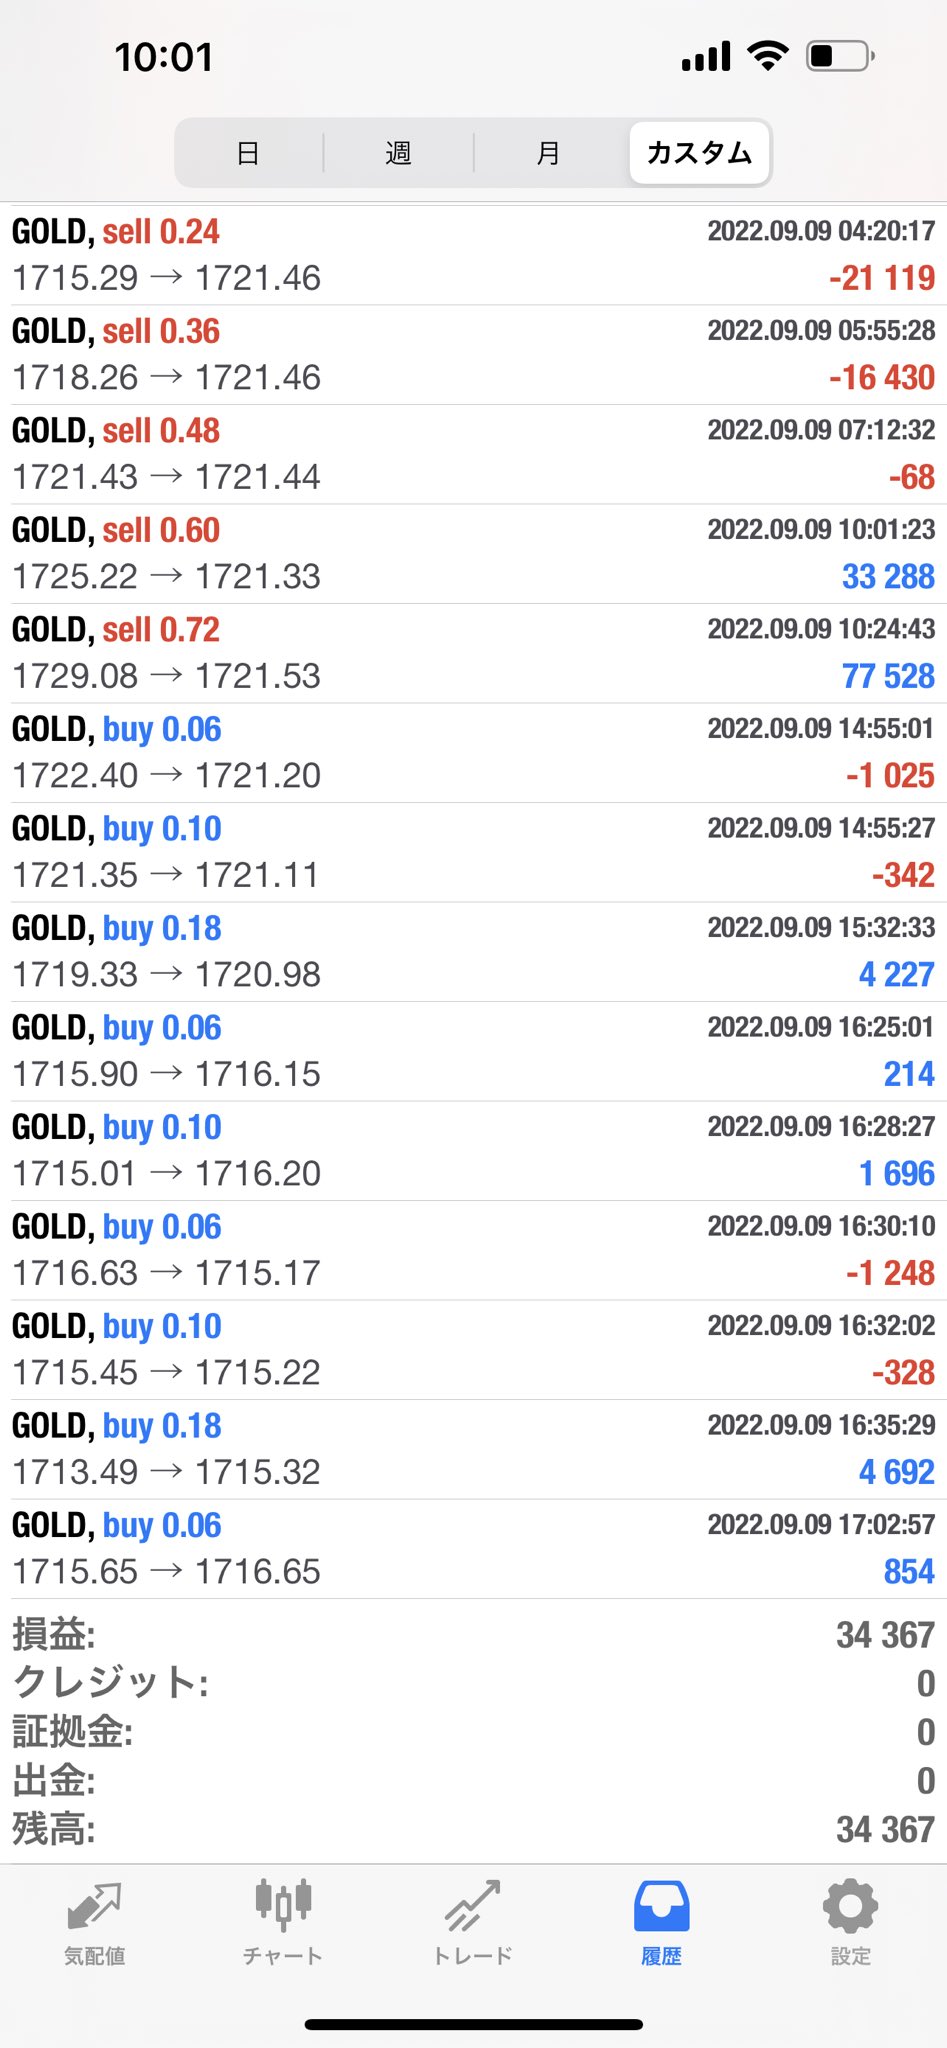Tap the cellular signal bars icon
This screenshot has width=947, height=2048.
(706, 57)
